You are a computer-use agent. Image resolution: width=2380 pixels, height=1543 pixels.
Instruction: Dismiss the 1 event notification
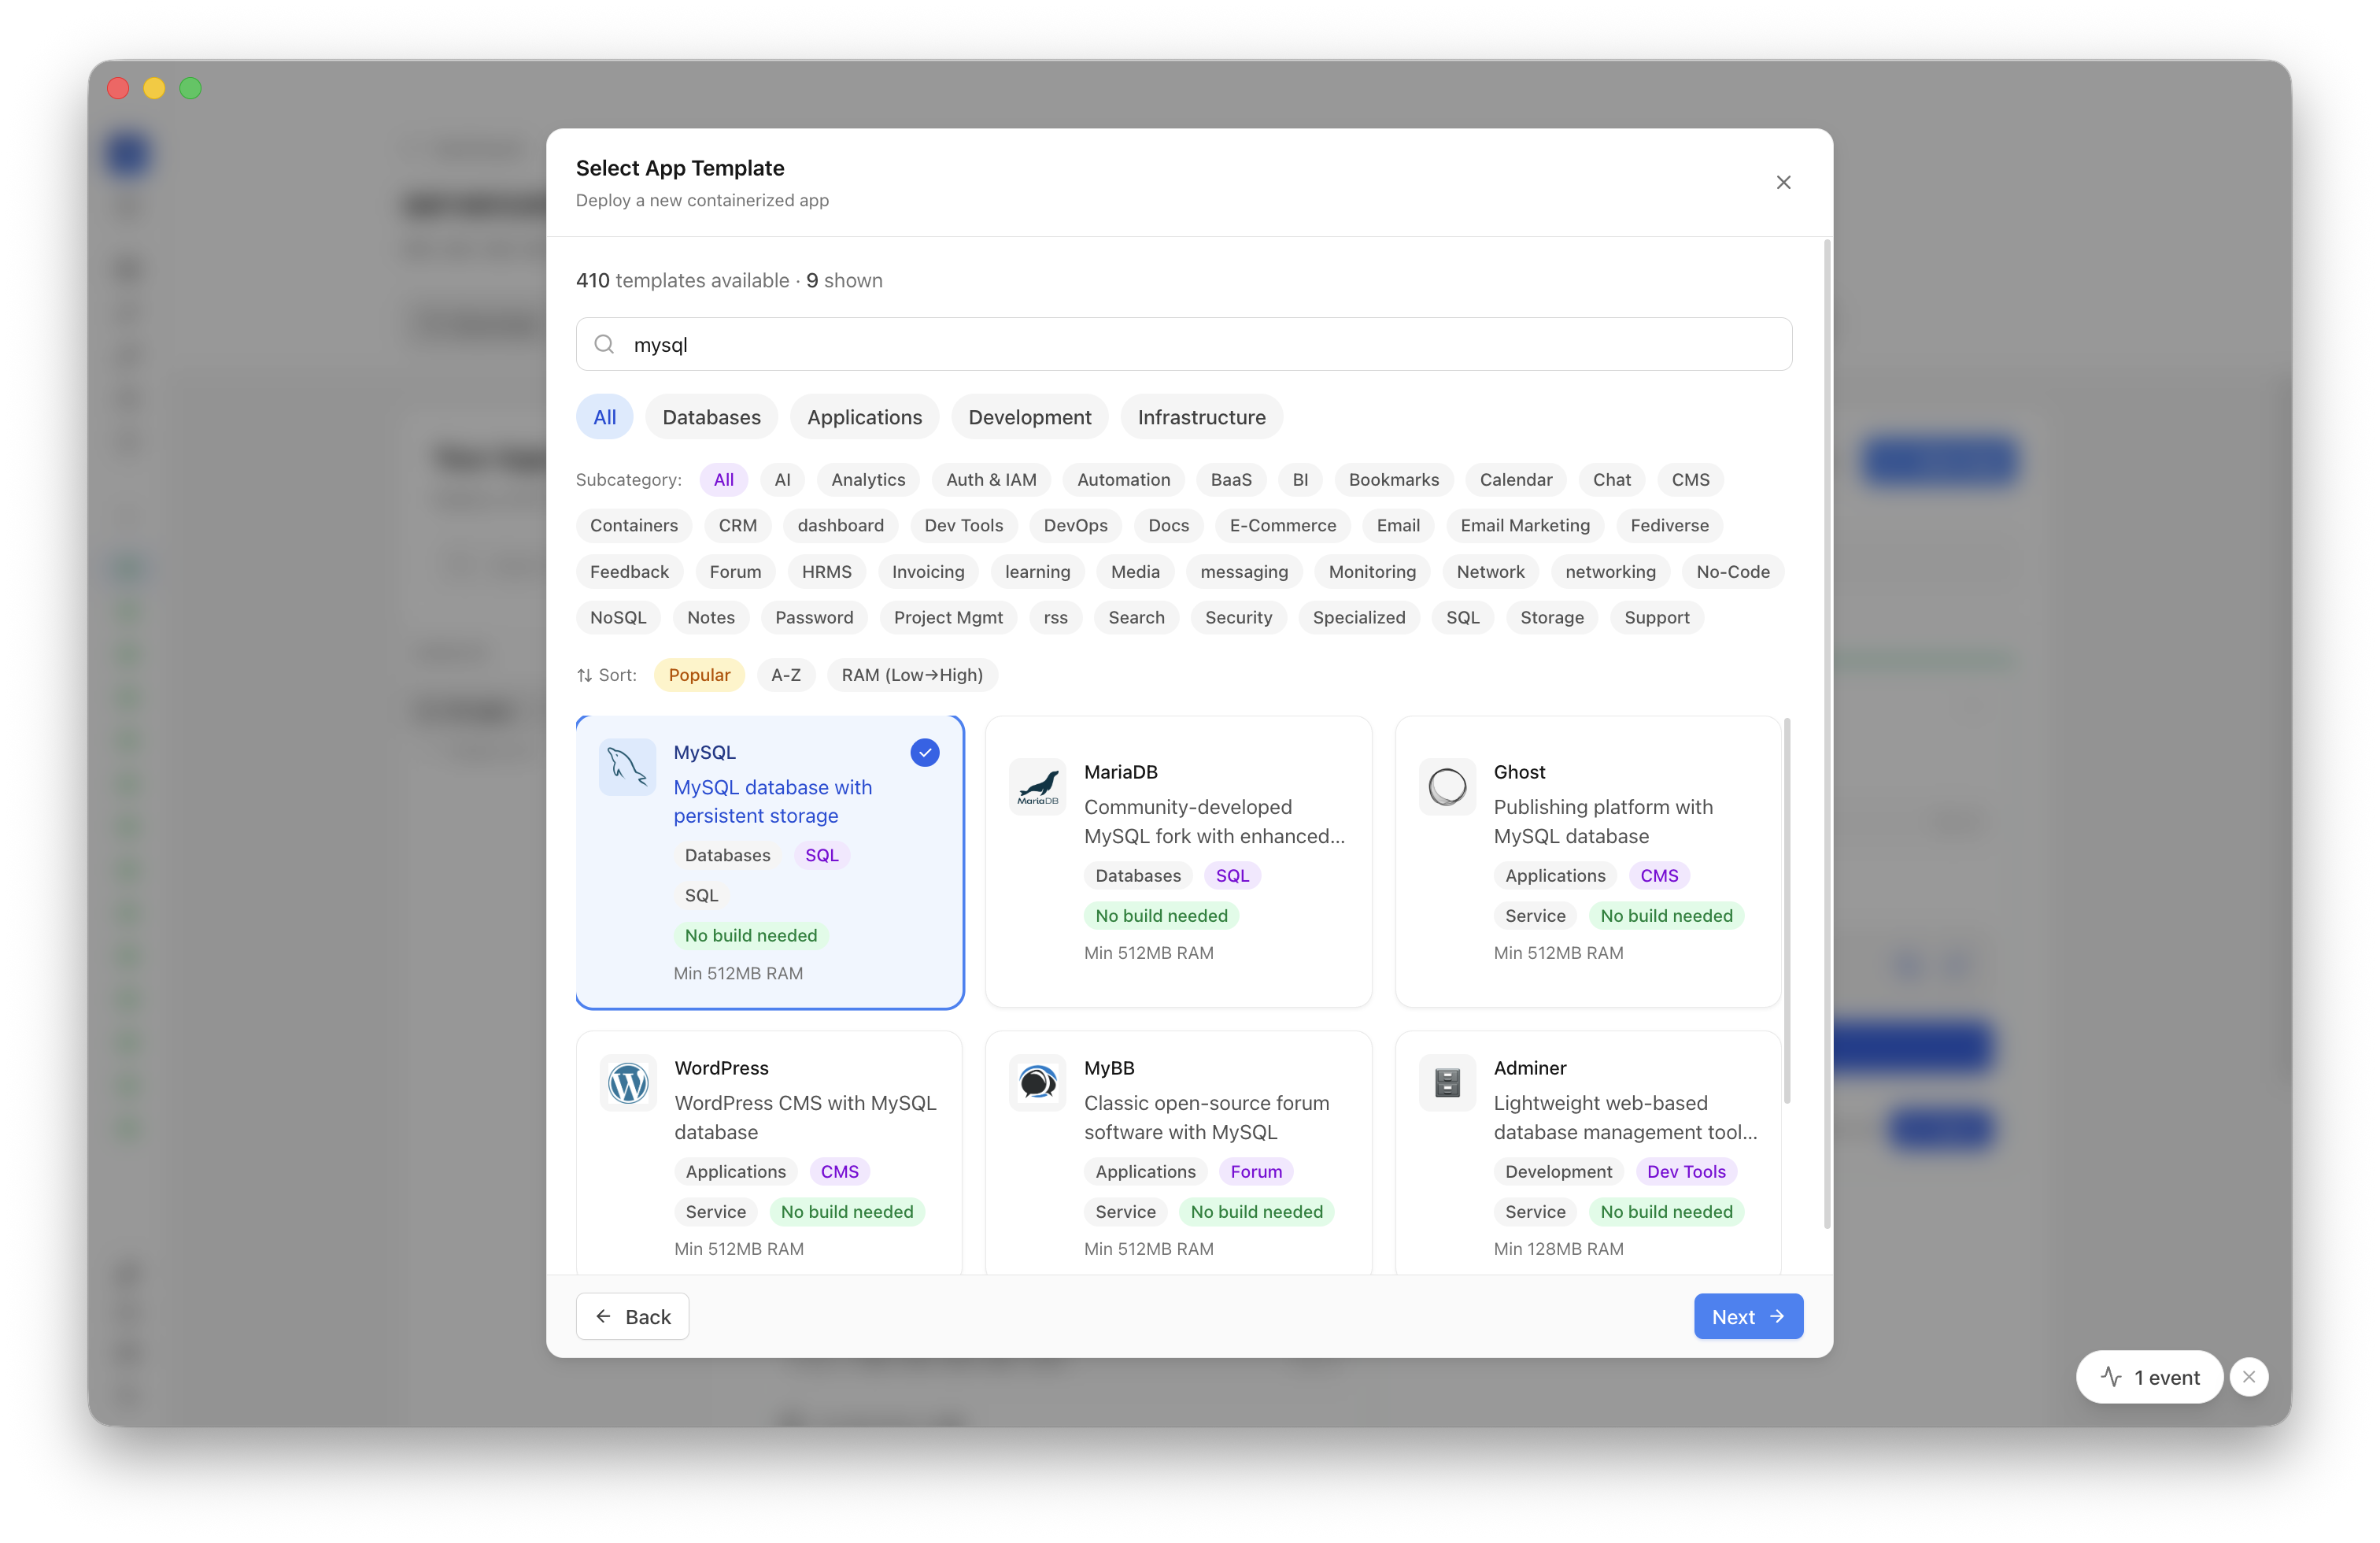click(x=2249, y=1377)
